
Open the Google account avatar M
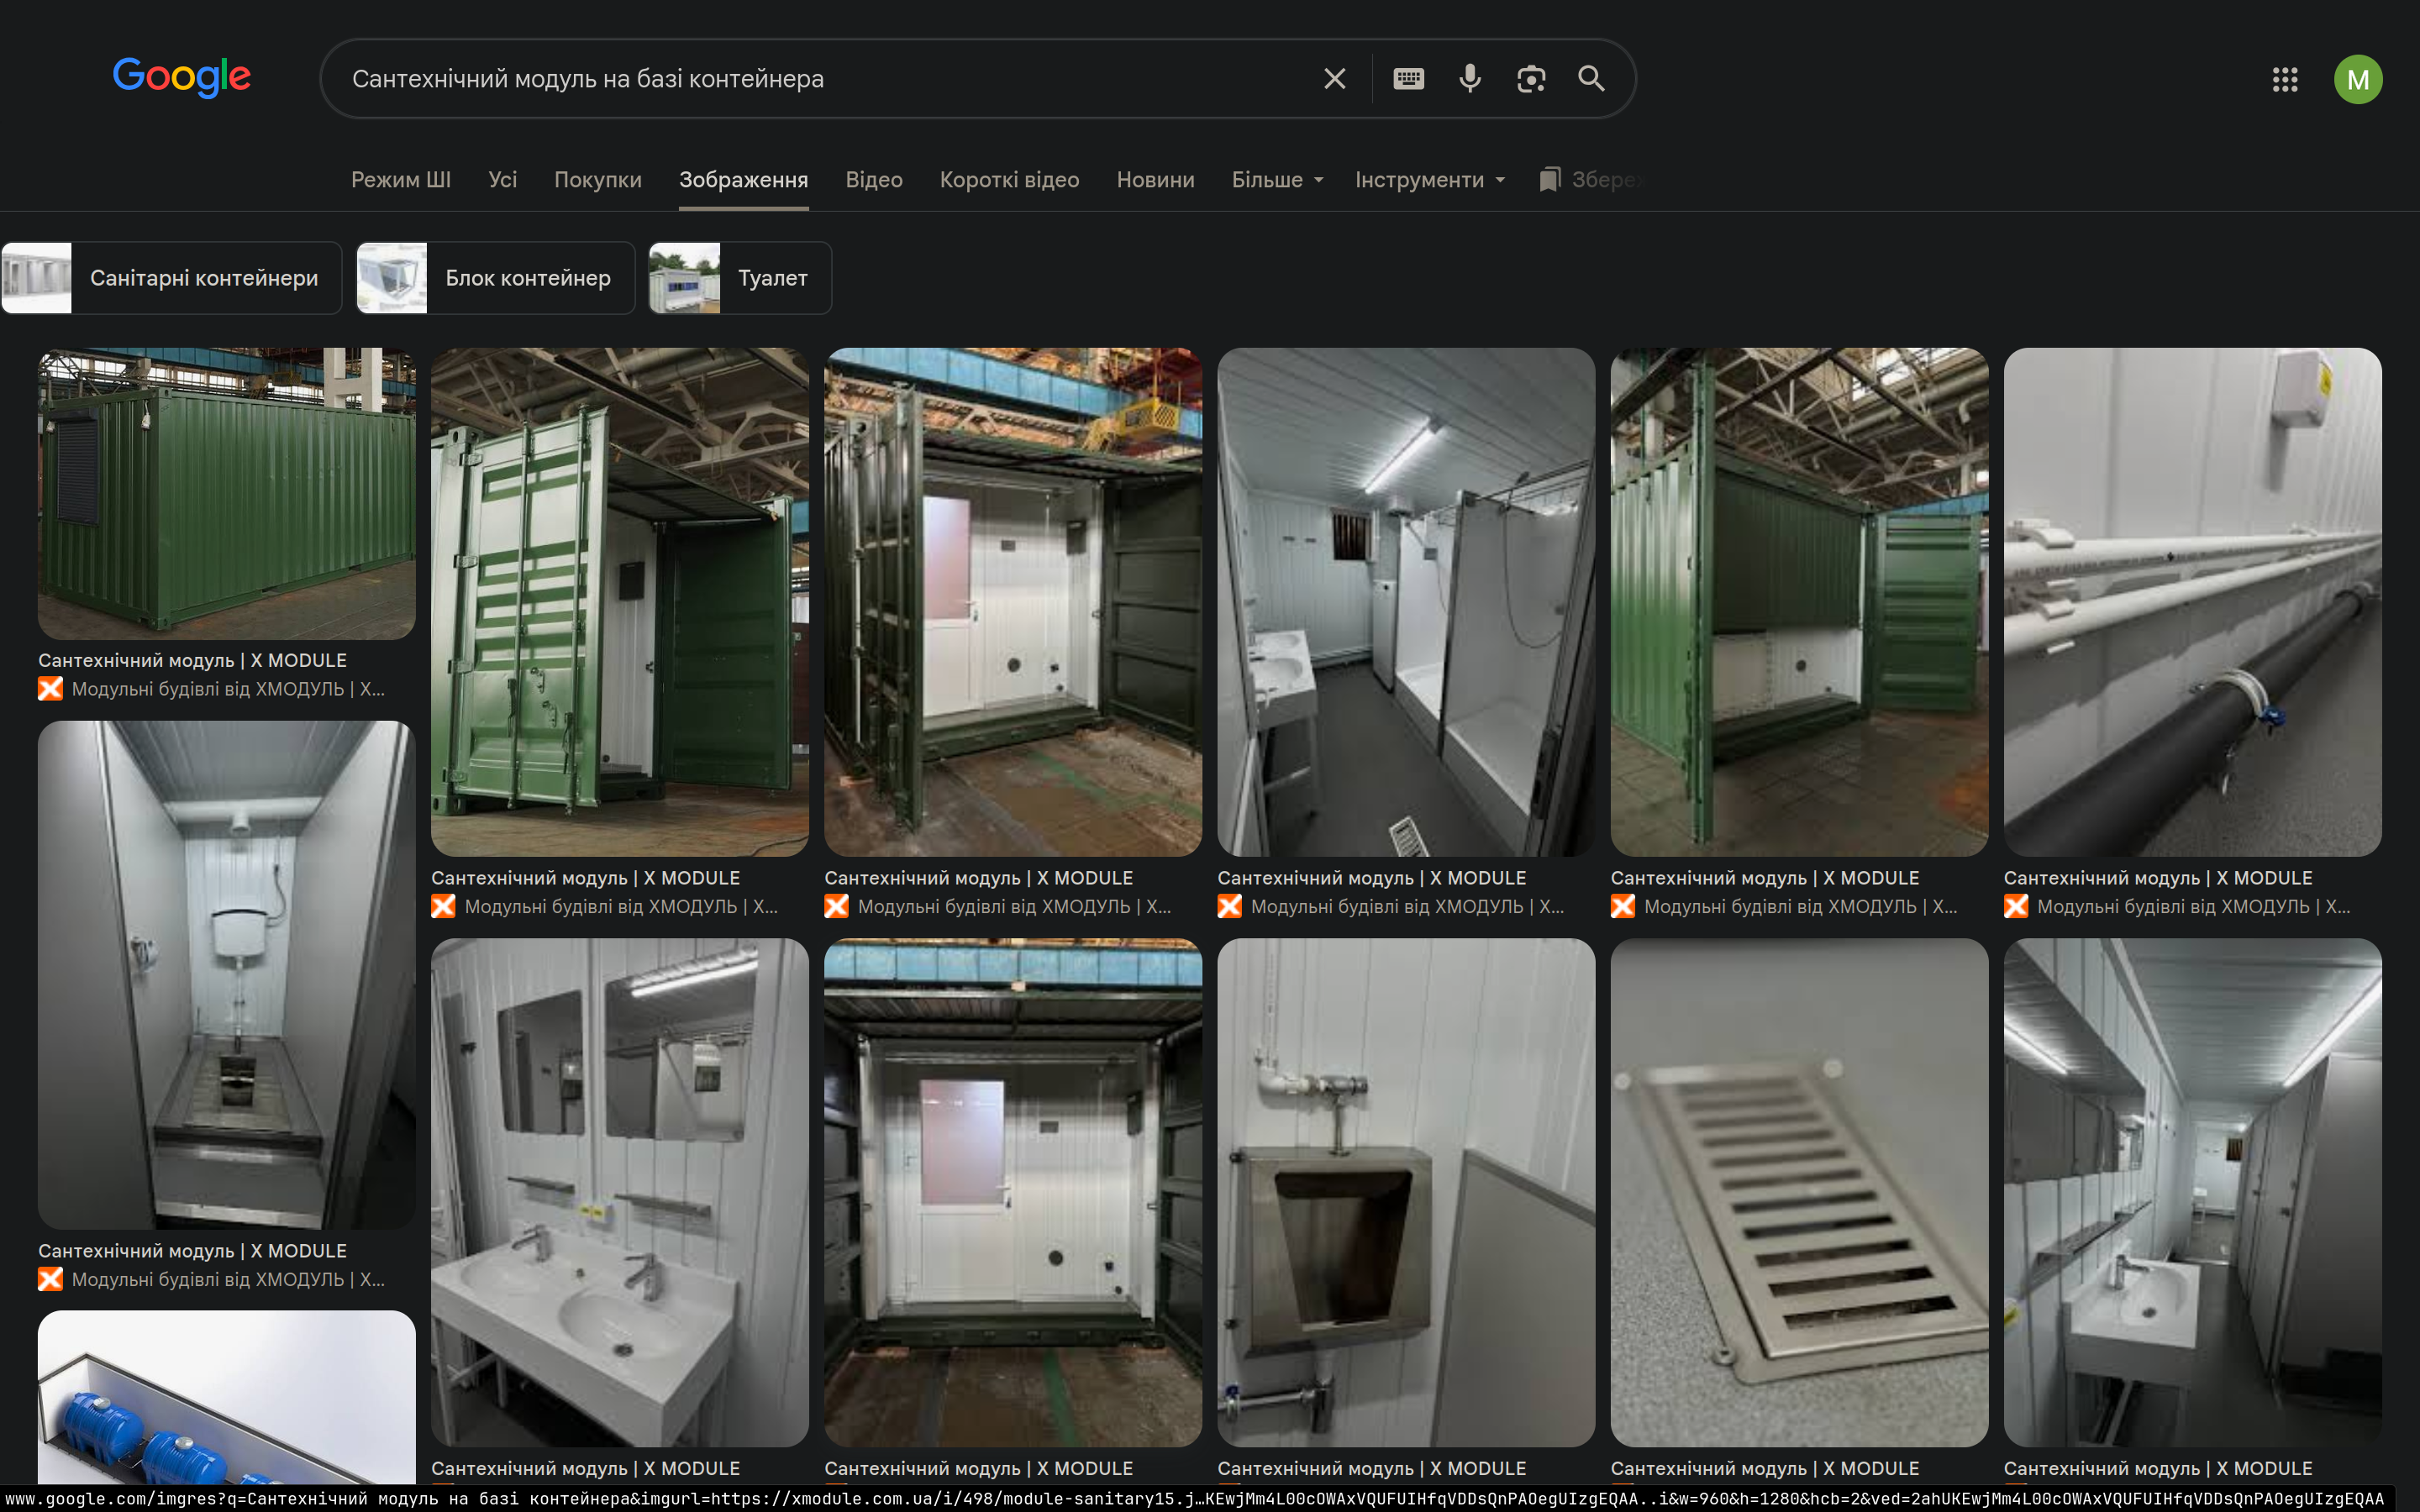point(2358,79)
